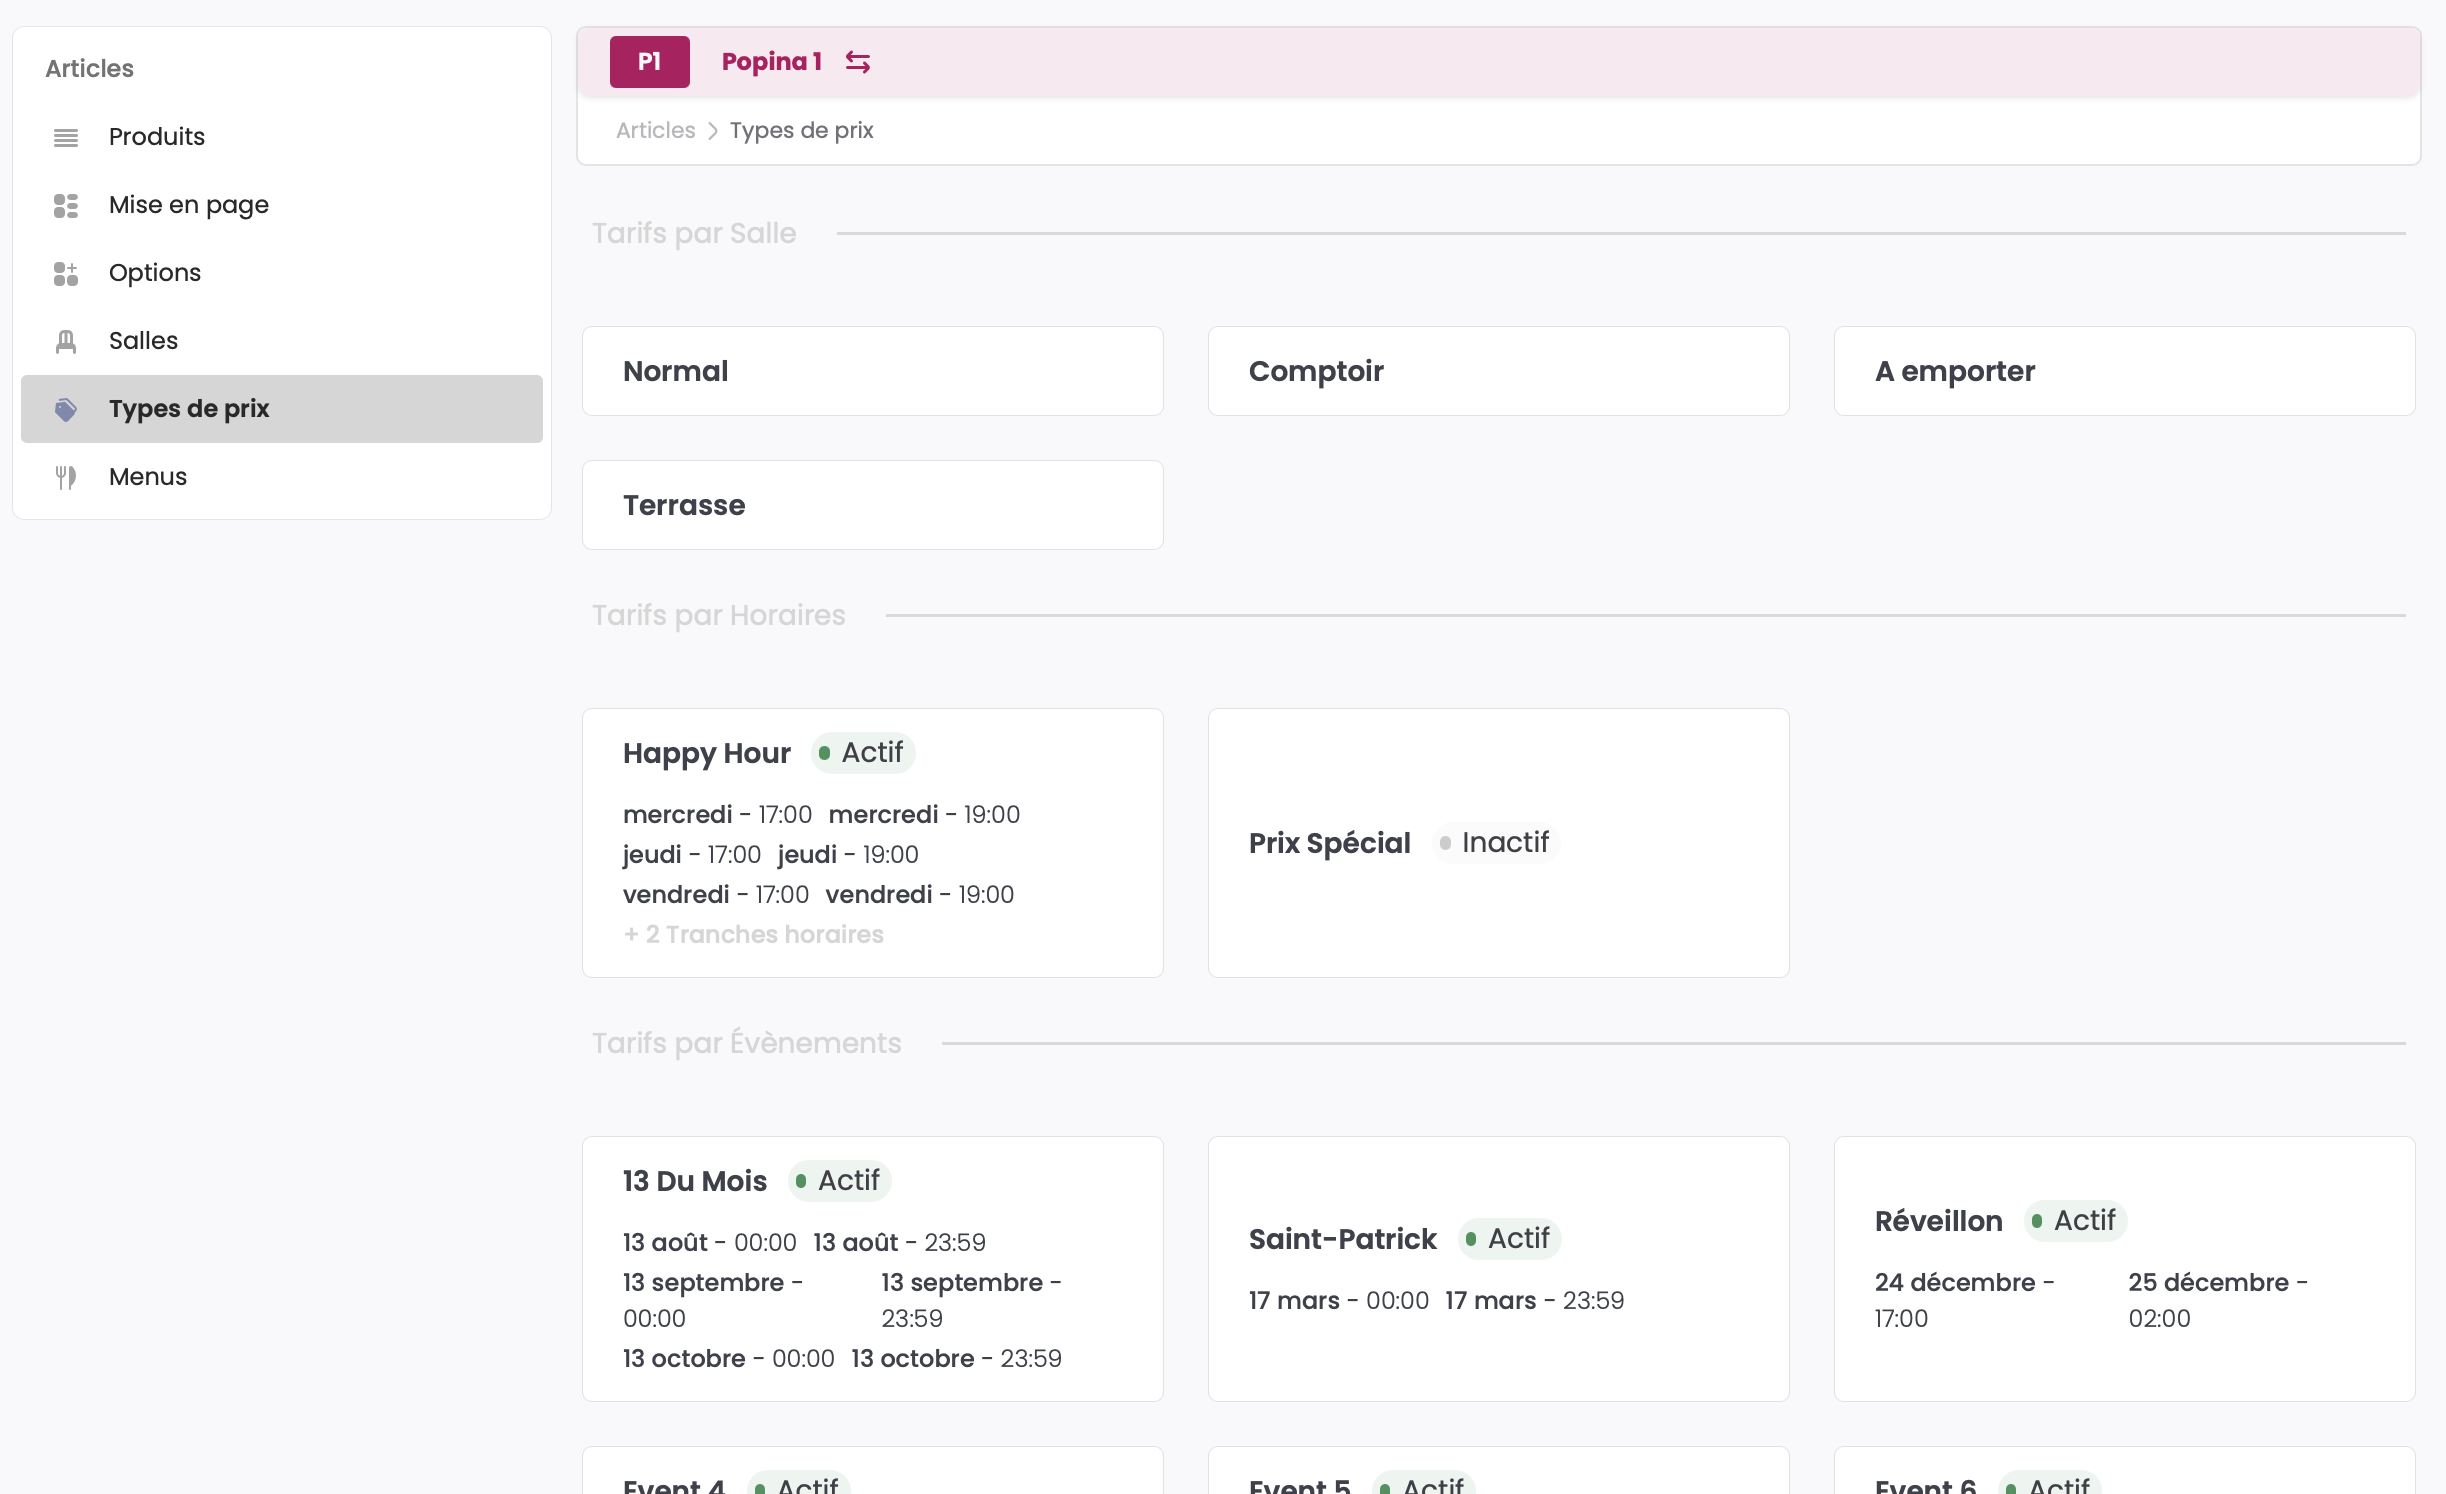Image resolution: width=2446 pixels, height=1494 pixels.
Task: Click the Salles chair icon
Action: pyautogui.click(x=66, y=341)
